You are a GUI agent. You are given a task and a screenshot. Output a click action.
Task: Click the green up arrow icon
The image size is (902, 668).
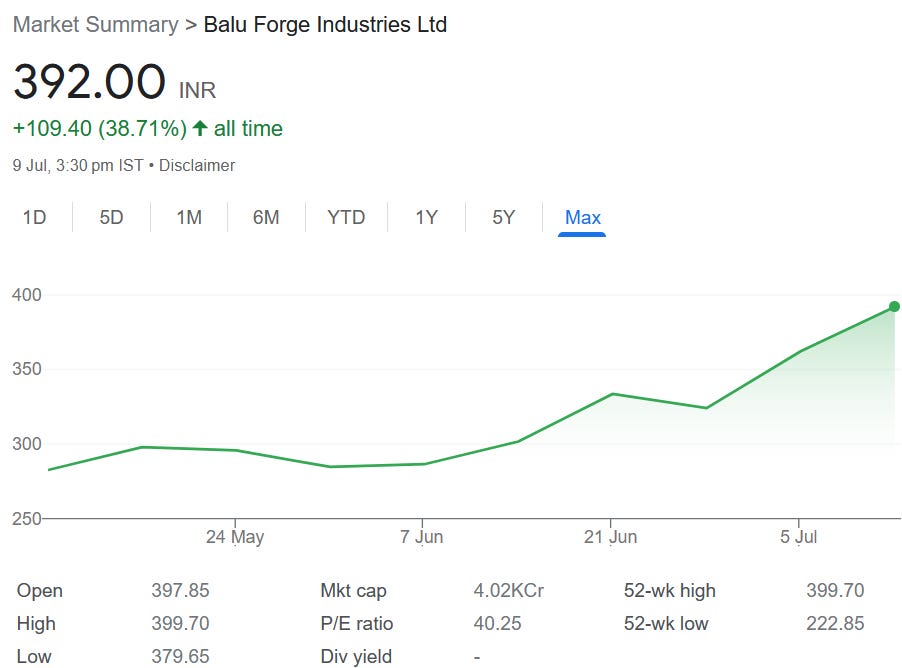[200, 128]
